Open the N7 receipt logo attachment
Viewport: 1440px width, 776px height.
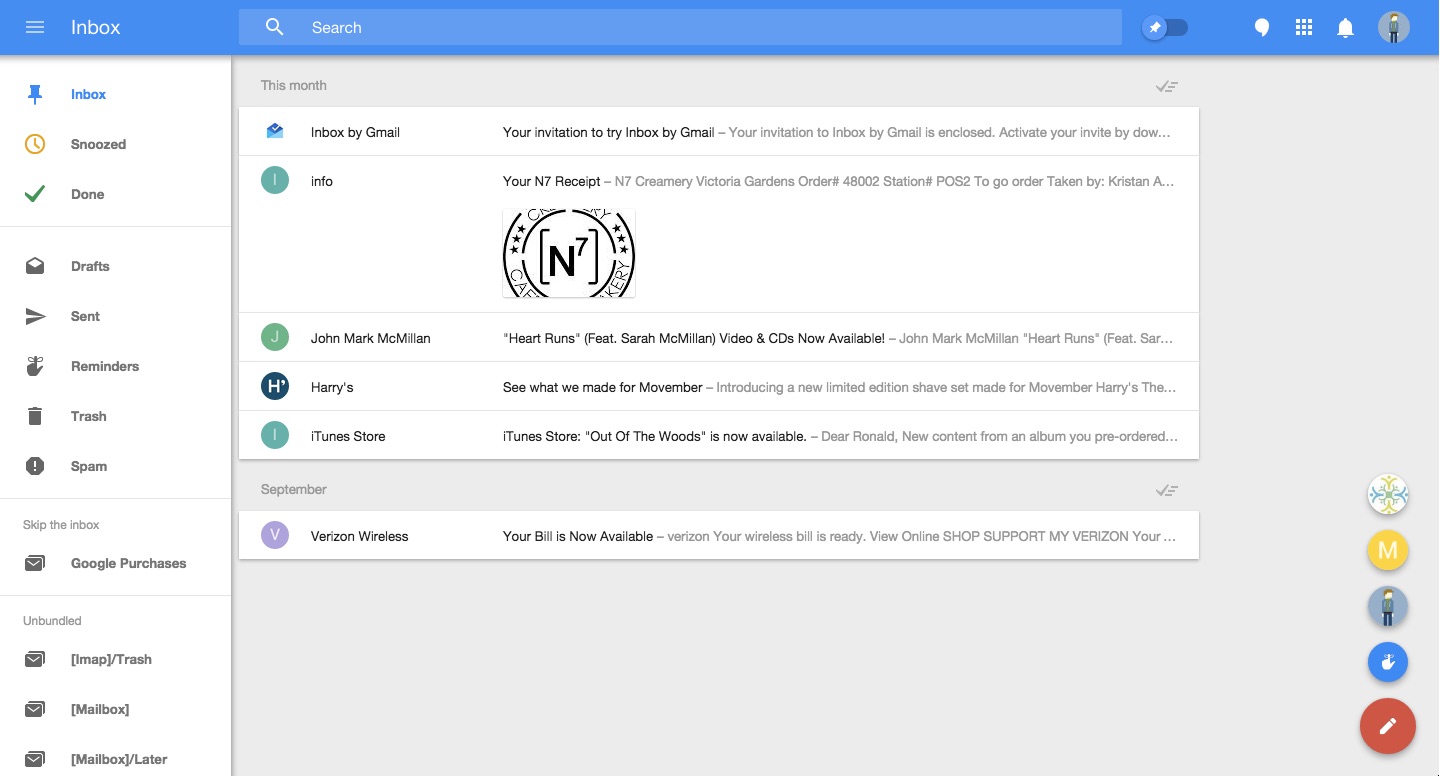[x=568, y=253]
